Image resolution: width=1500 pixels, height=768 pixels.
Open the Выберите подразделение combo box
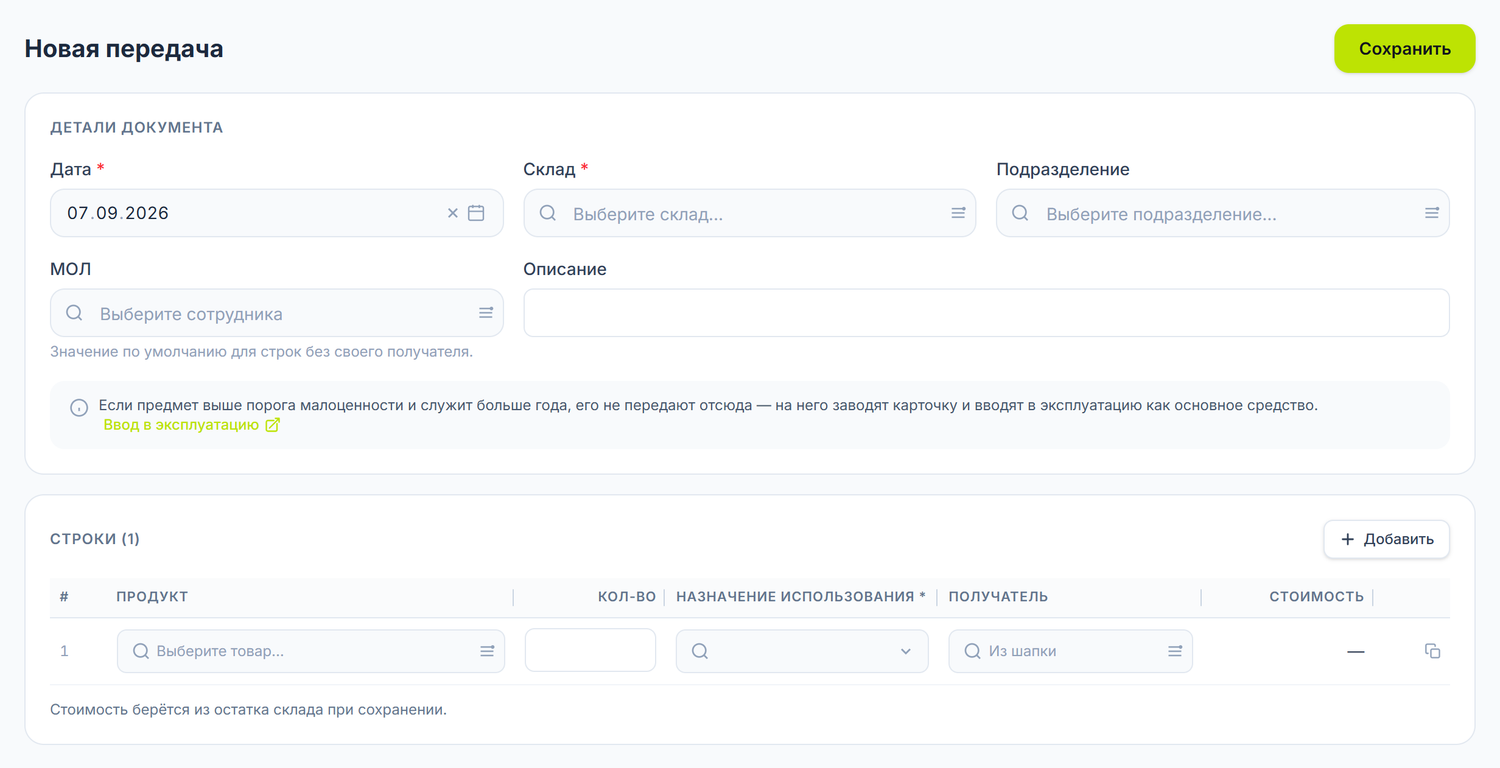(1222, 213)
